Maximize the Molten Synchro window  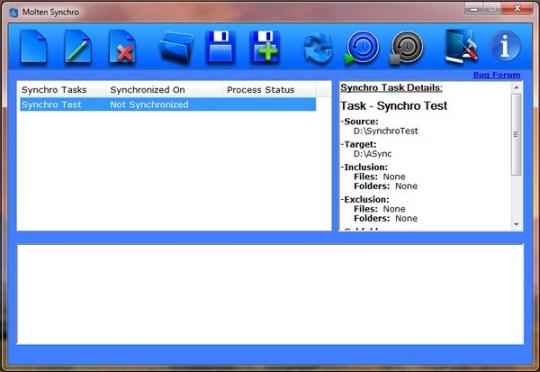tap(492, 9)
